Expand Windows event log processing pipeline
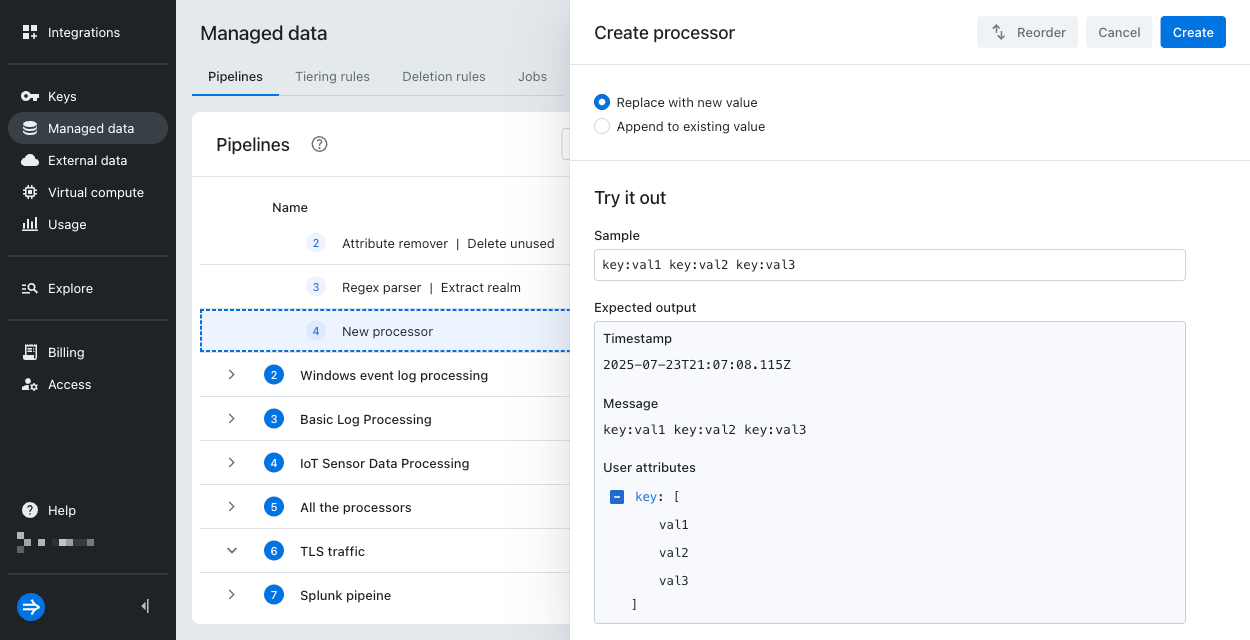The image size is (1250, 640). (x=231, y=375)
